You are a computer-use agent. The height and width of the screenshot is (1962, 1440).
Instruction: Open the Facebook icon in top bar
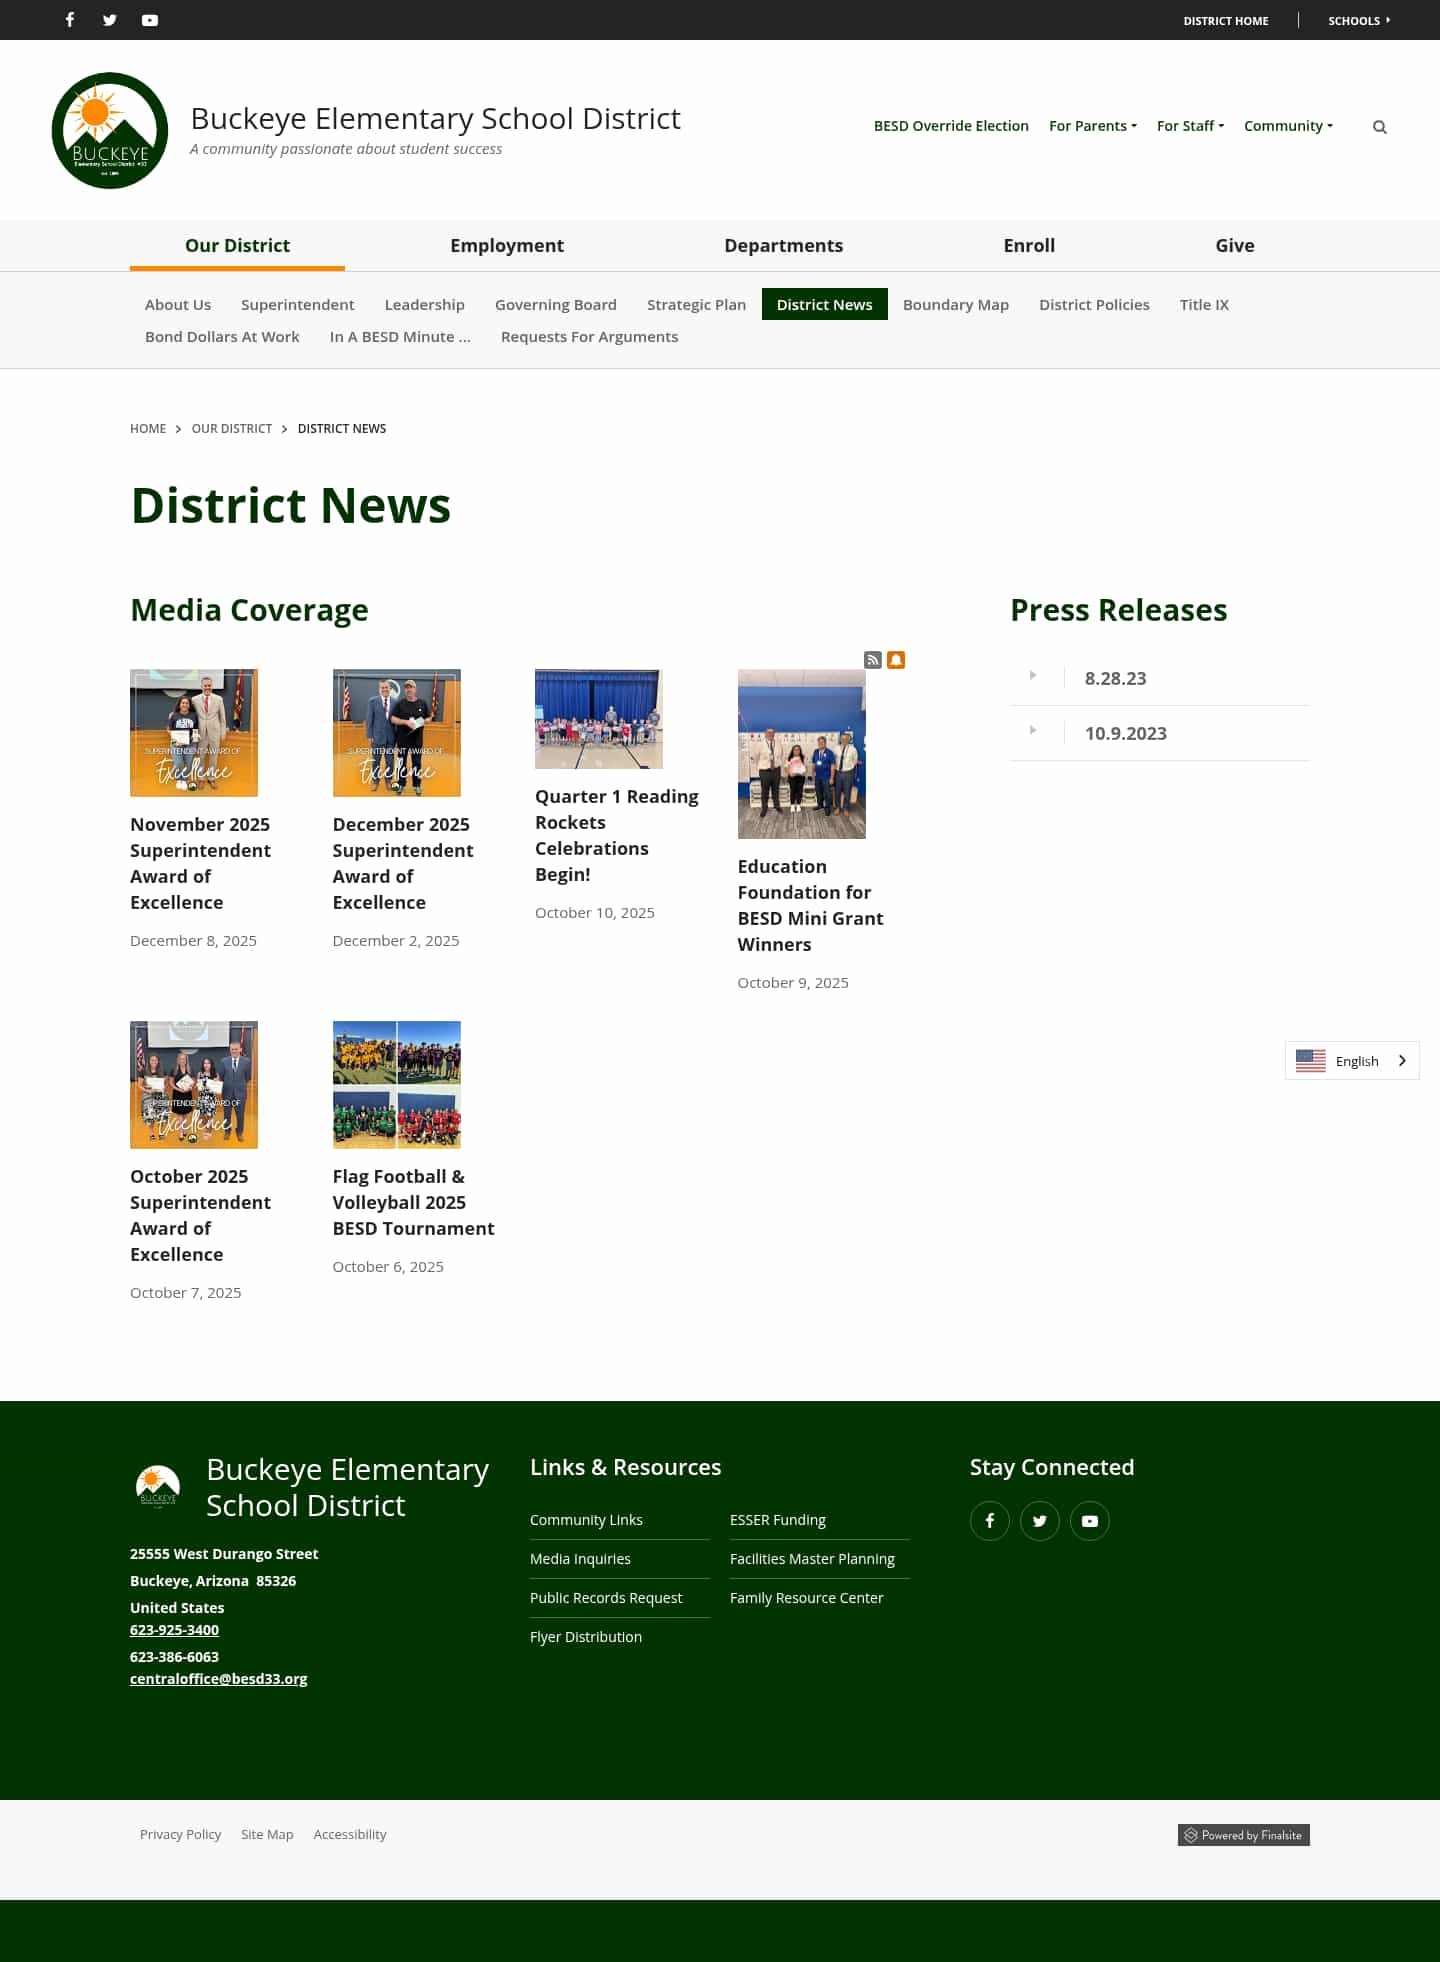point(70,20)
